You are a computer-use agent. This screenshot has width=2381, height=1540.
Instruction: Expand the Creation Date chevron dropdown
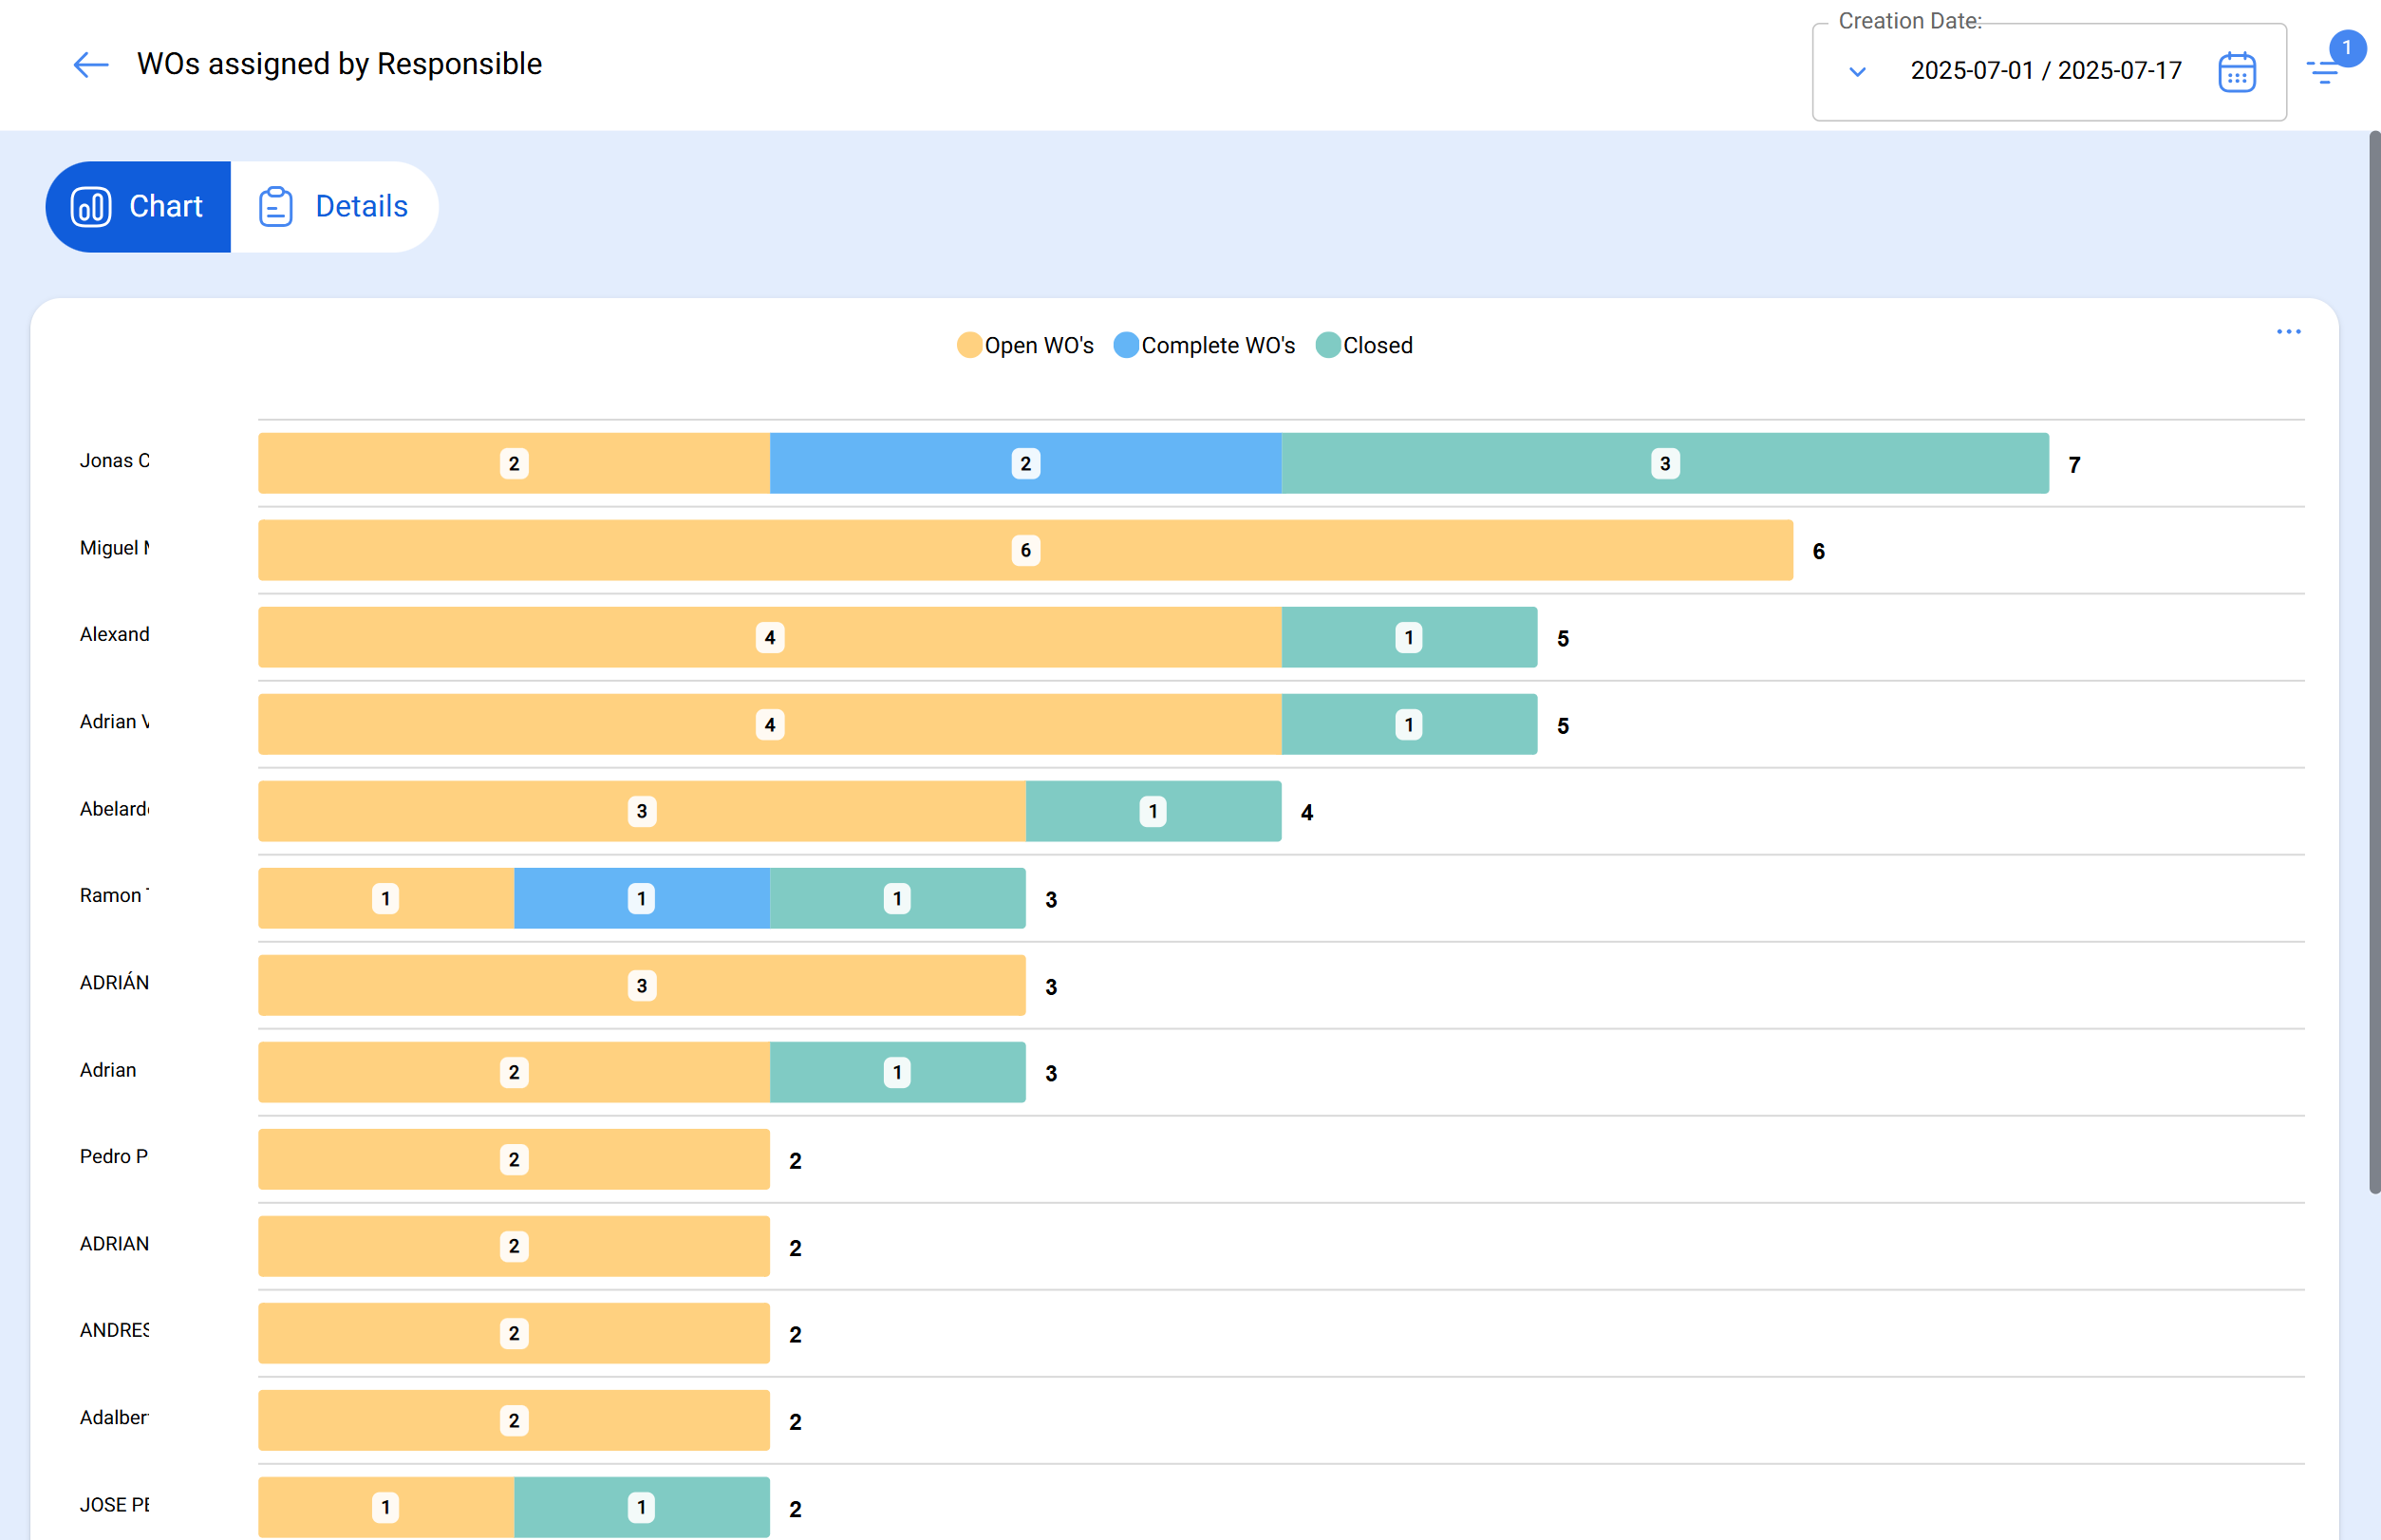click(x=1857, y=72)
